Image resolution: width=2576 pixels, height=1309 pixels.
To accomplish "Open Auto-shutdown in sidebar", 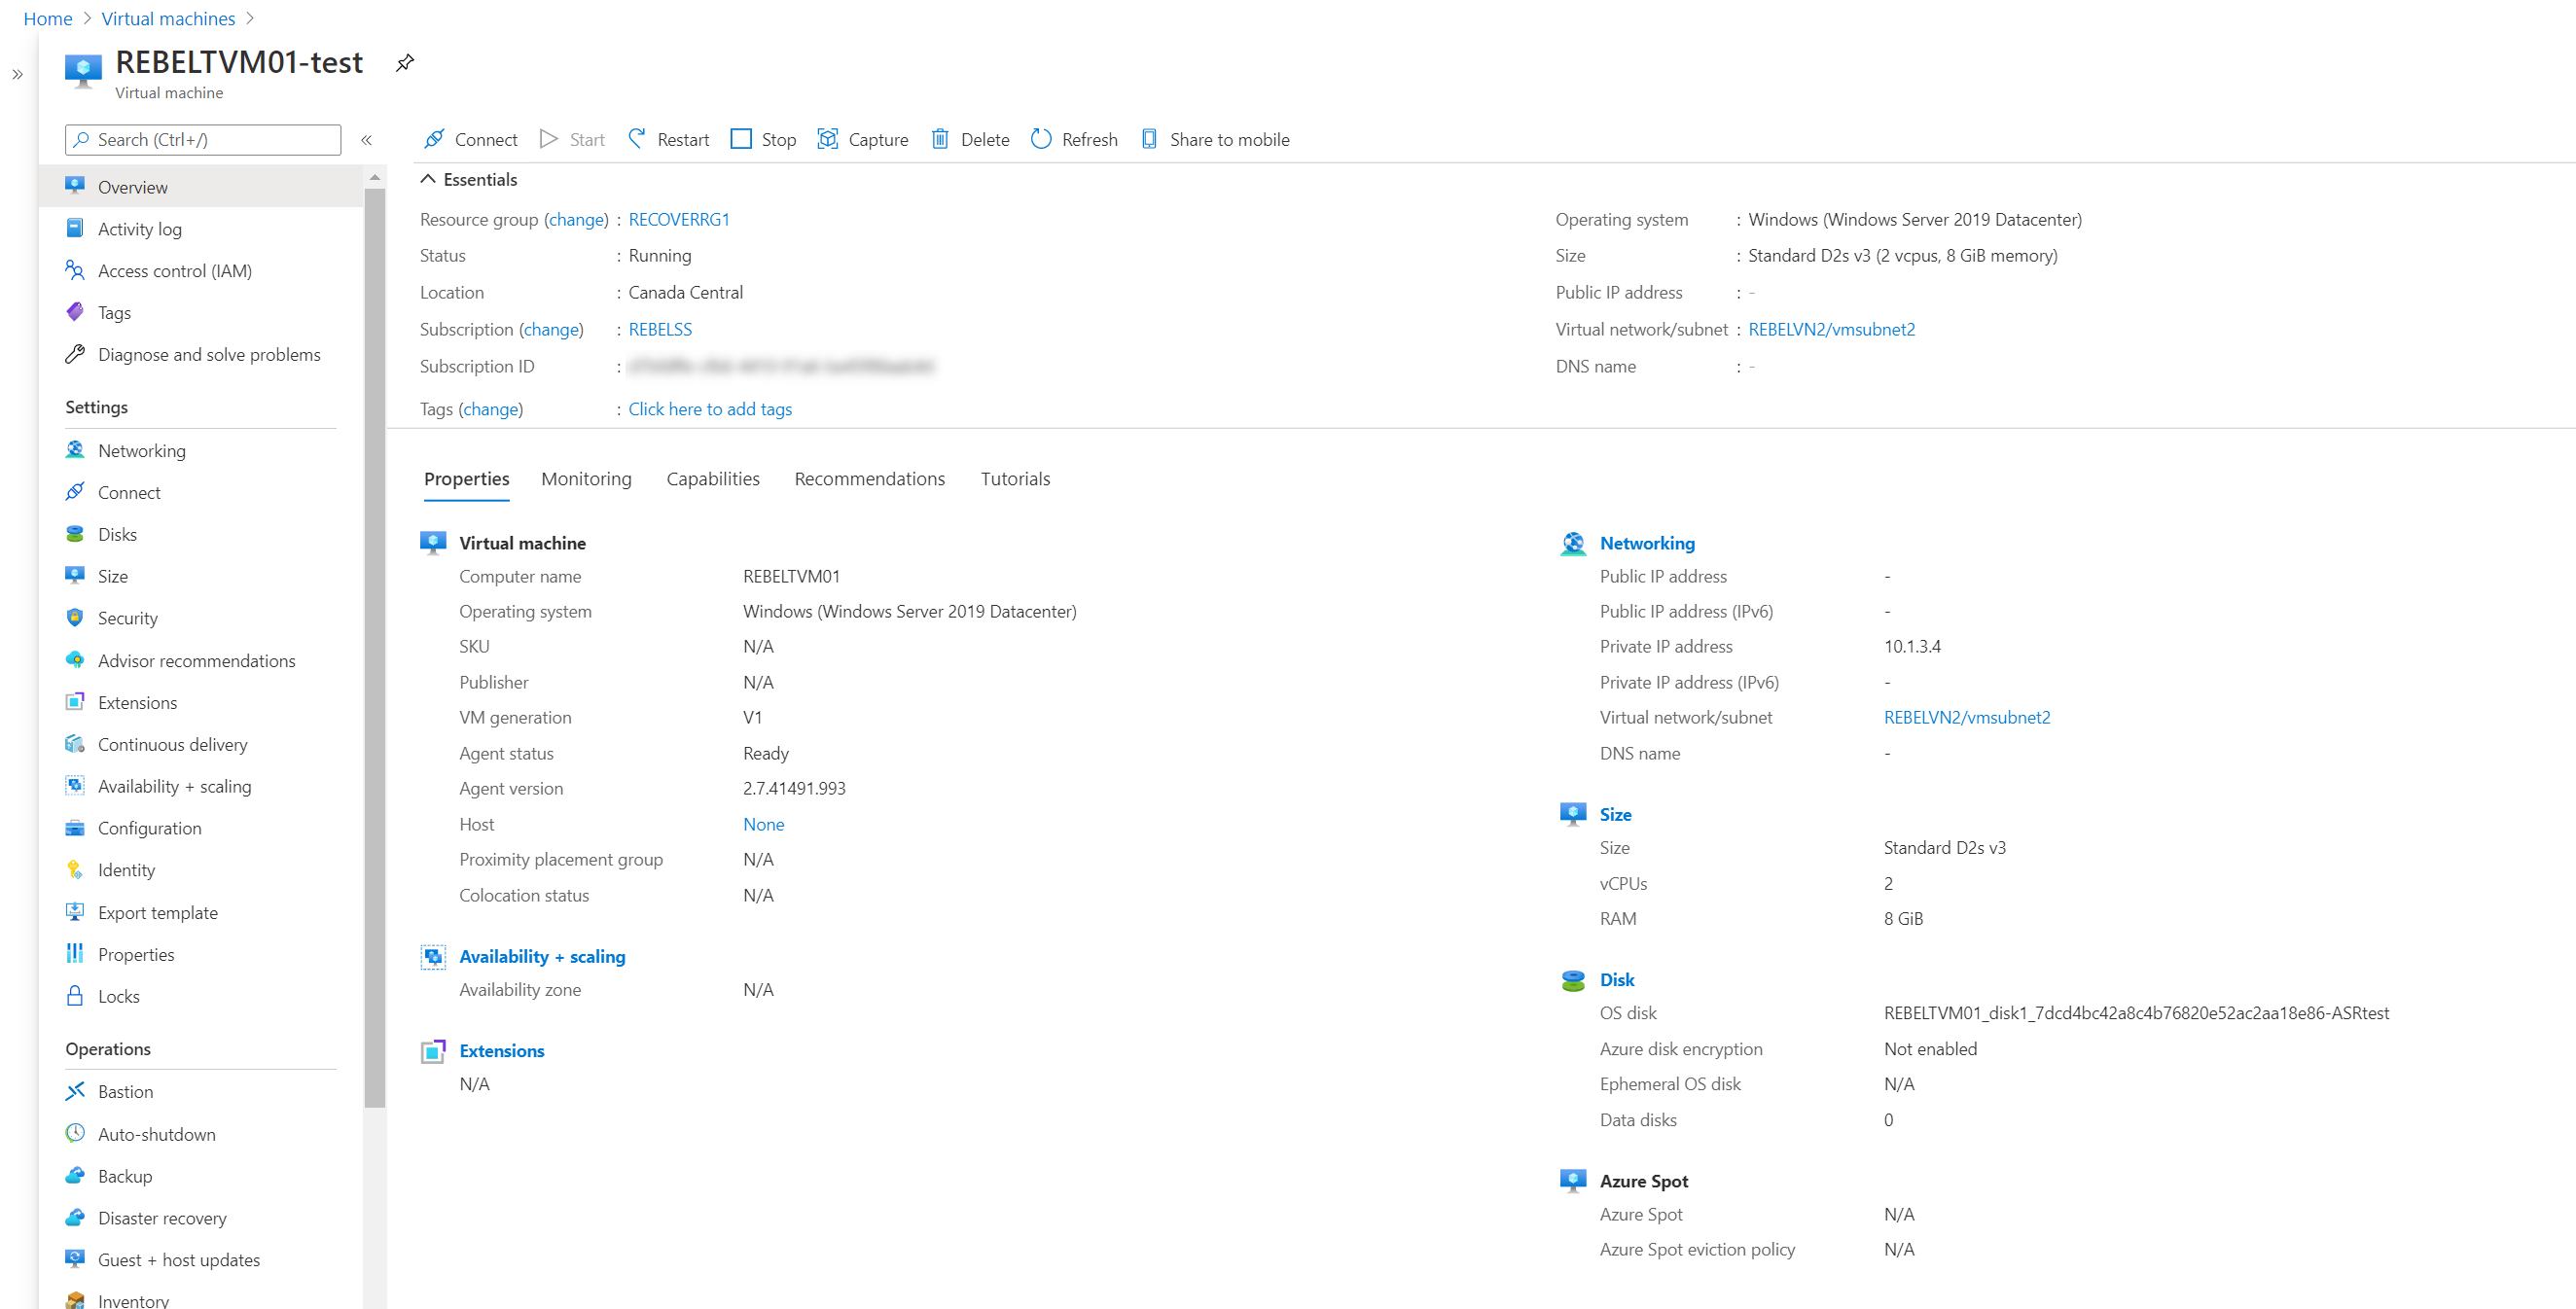I will pyautogui.click(x=156, y=1135).
